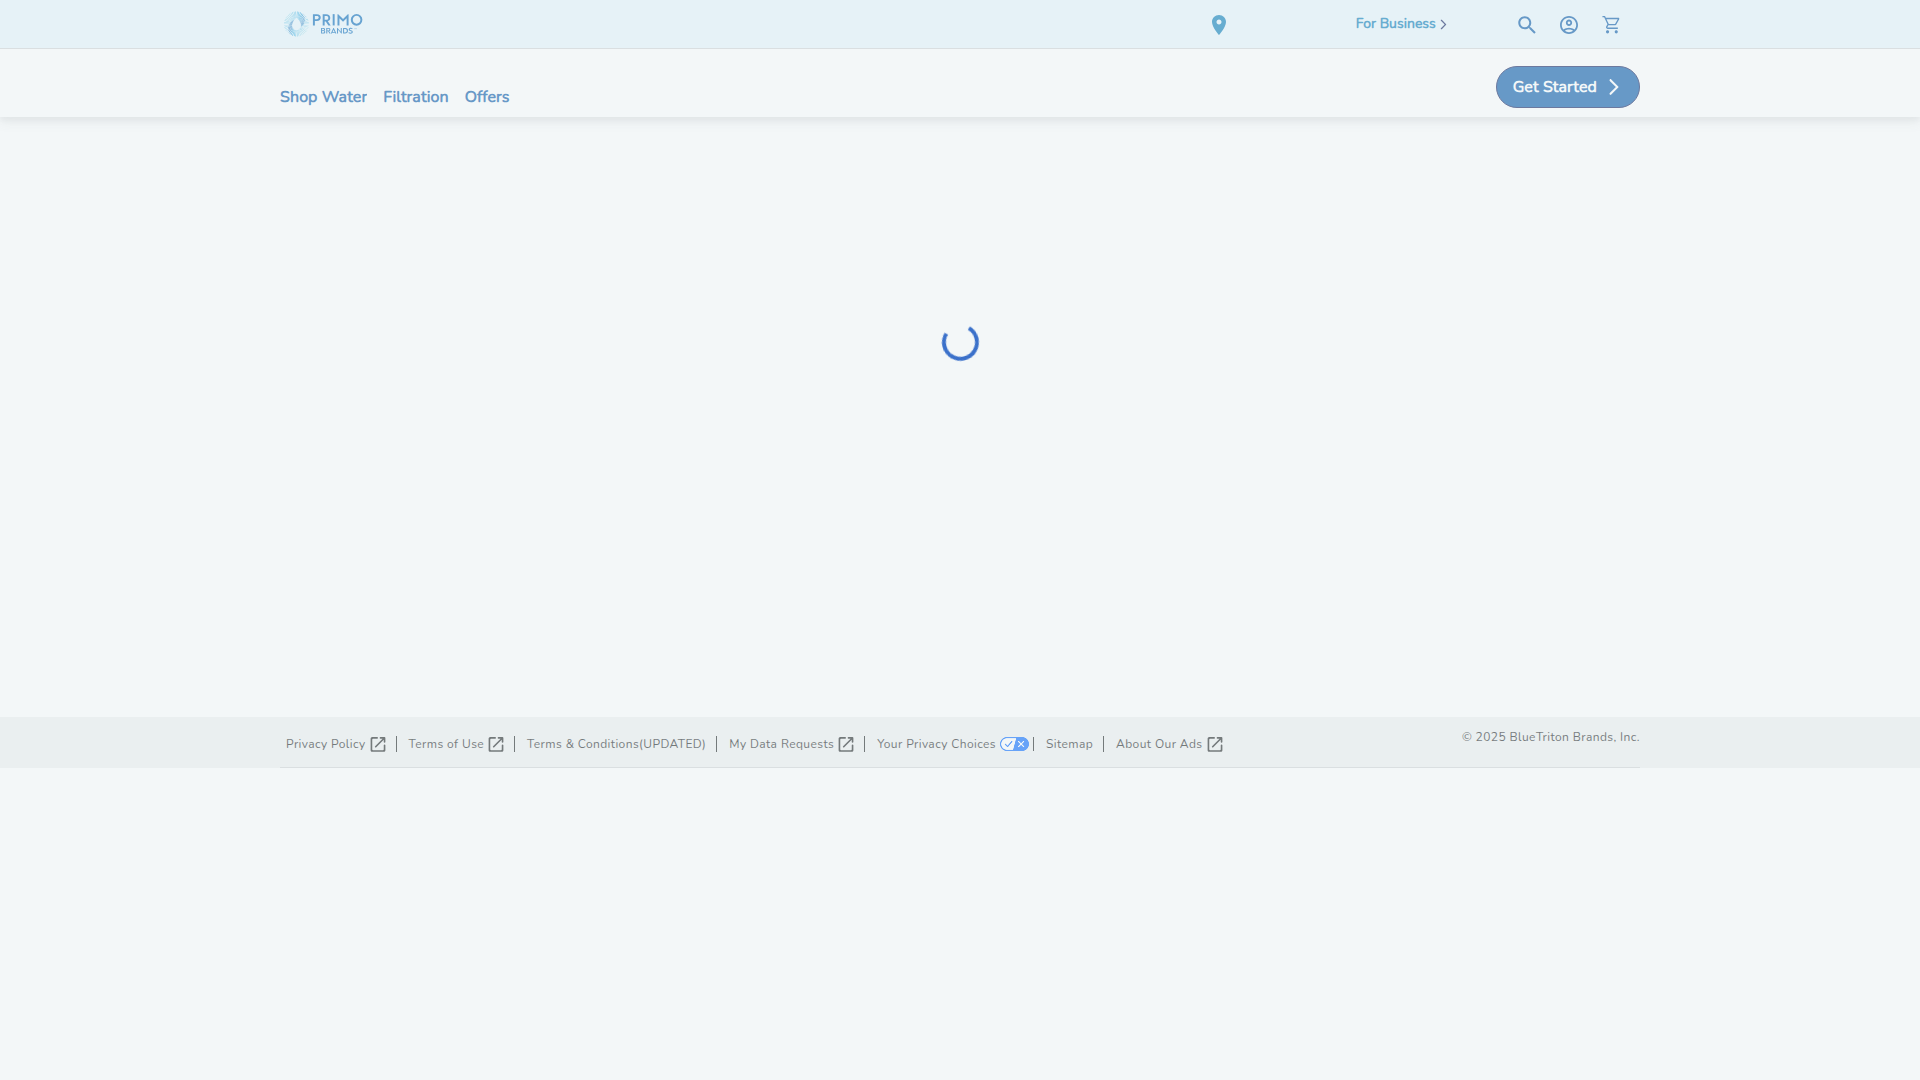The width and height of the screenshot is (1920, 1080).
Task: Click the external-link icon beside Privacy Policy
Action: 377,744
